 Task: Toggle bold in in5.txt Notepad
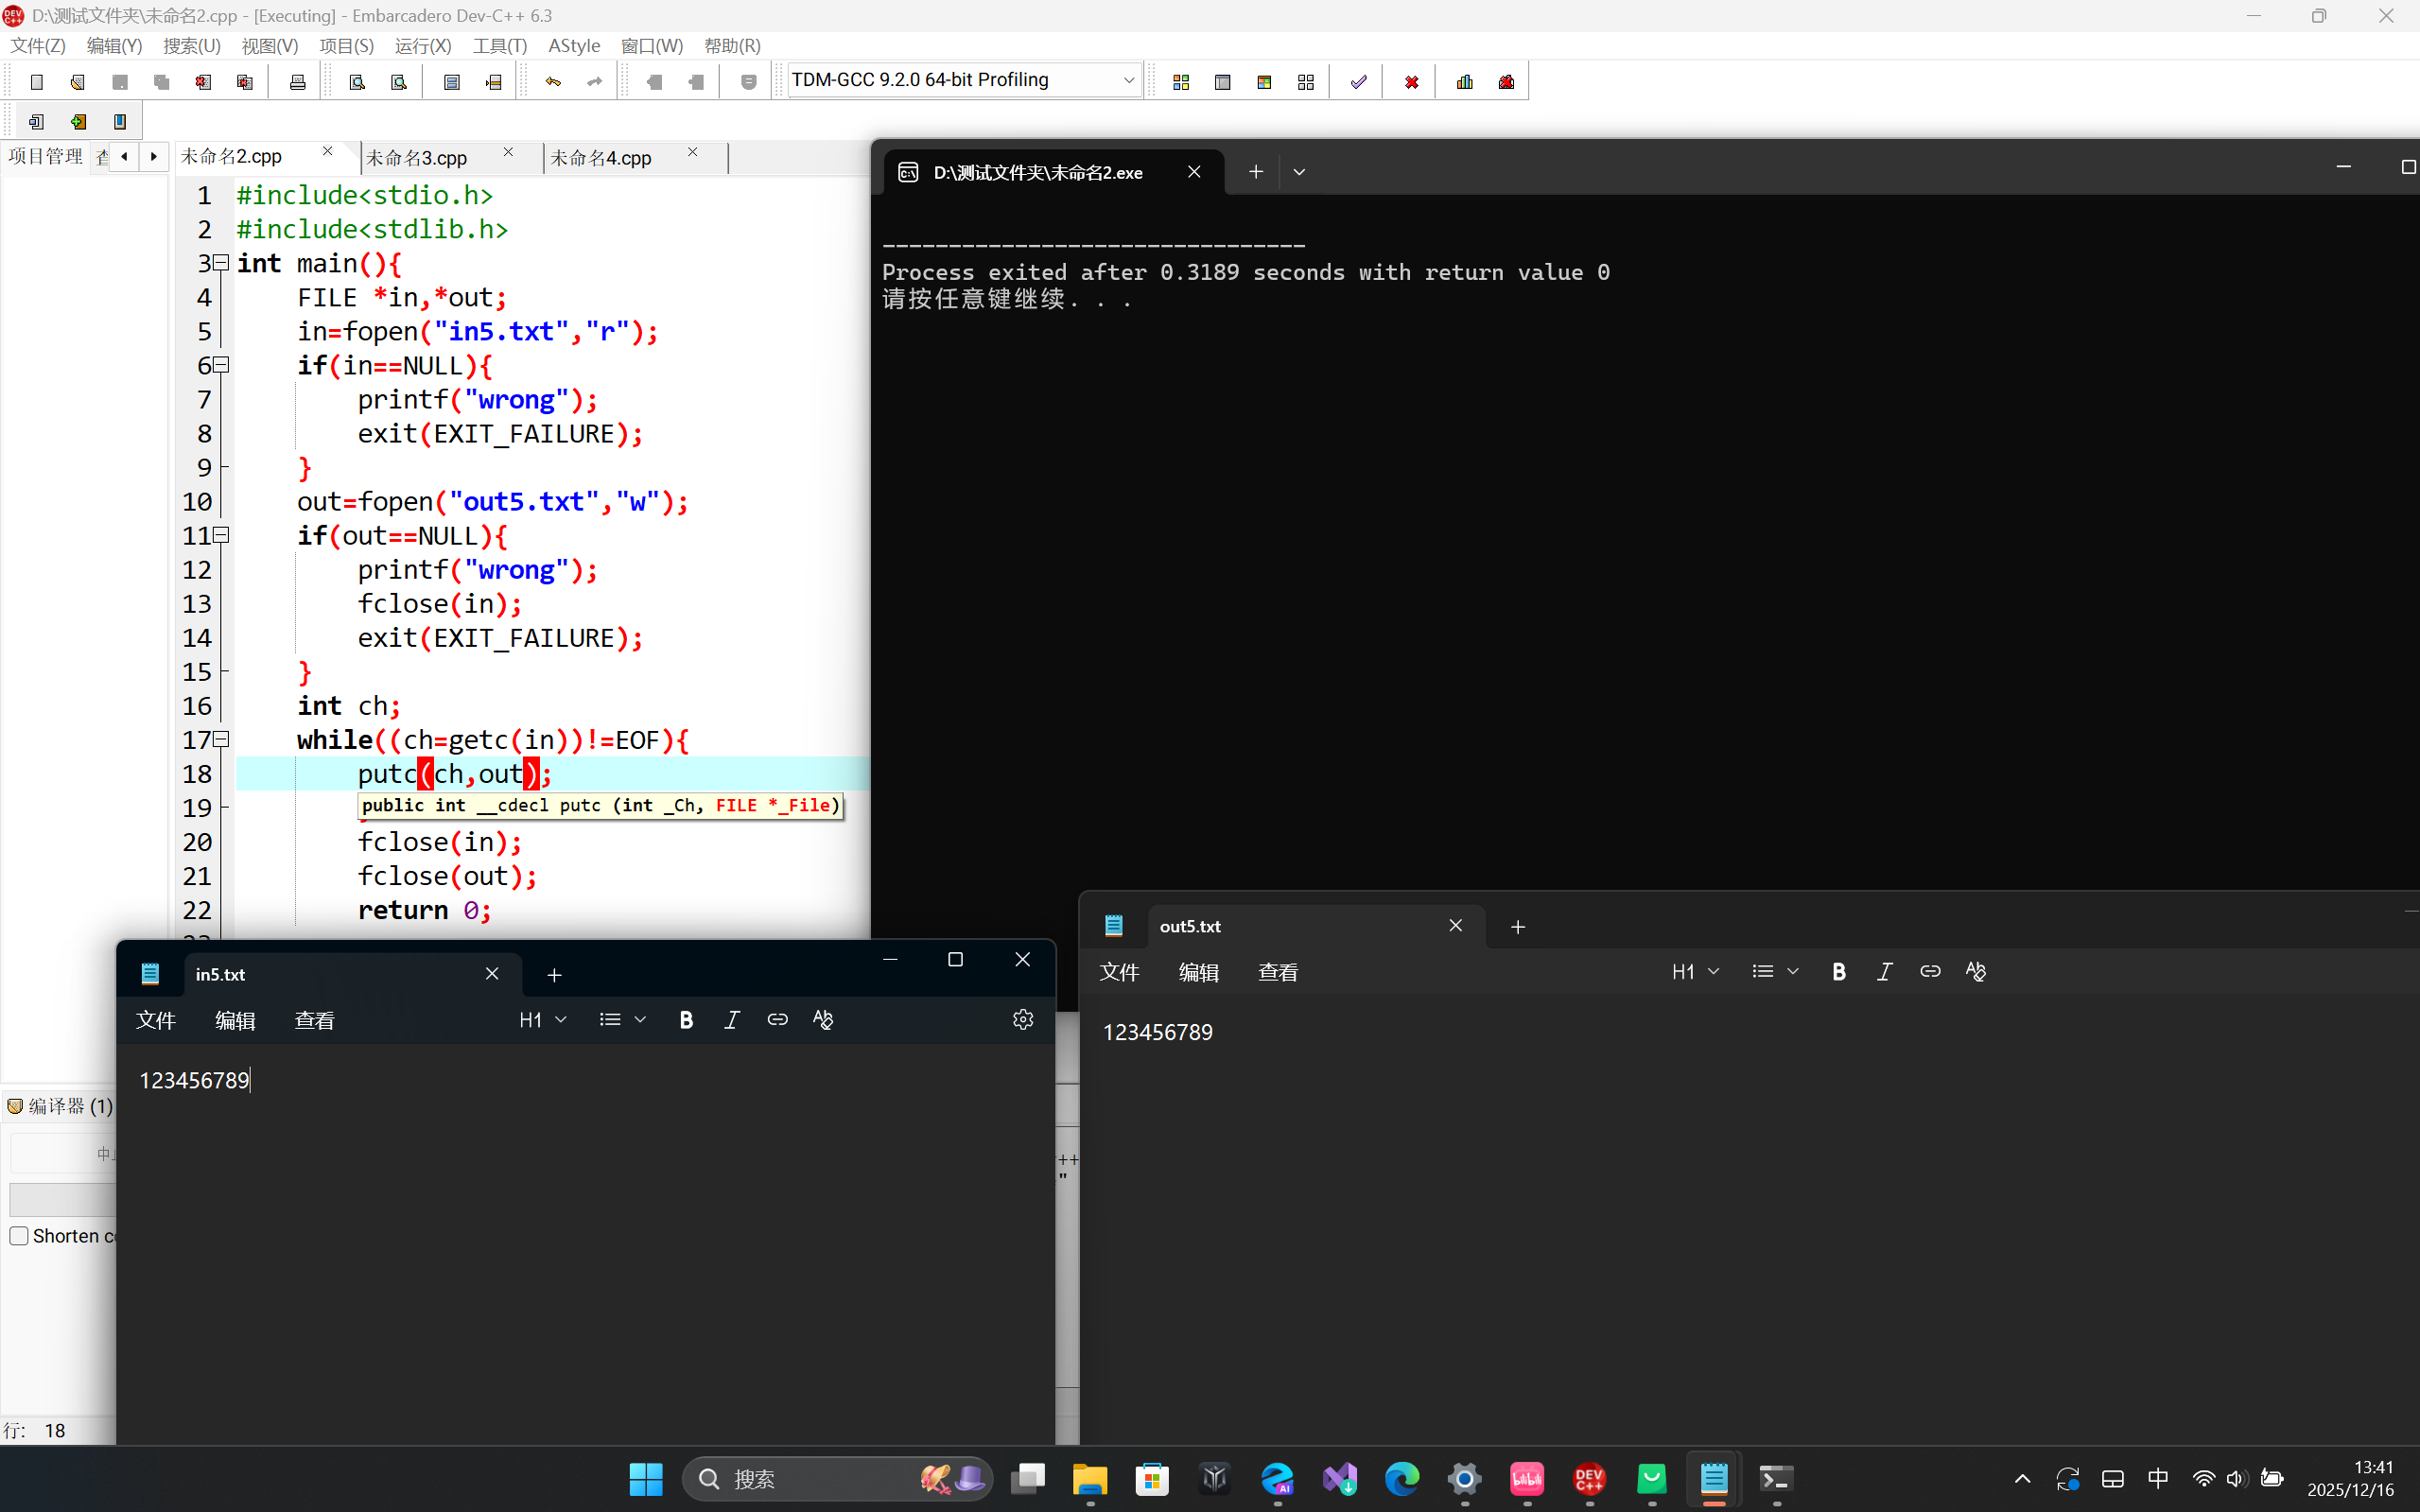(686, 1020)
